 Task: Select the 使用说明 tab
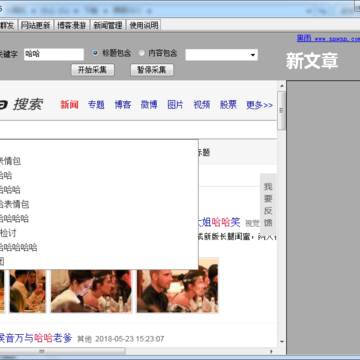[x=144, y=25]
